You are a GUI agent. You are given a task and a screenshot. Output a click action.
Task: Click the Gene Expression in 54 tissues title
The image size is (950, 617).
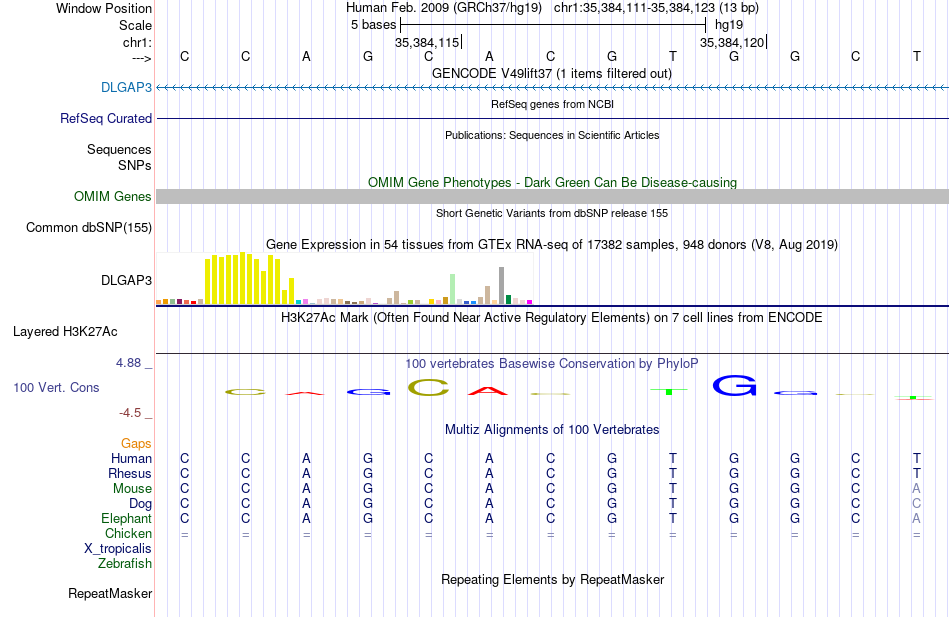[552, 244]
